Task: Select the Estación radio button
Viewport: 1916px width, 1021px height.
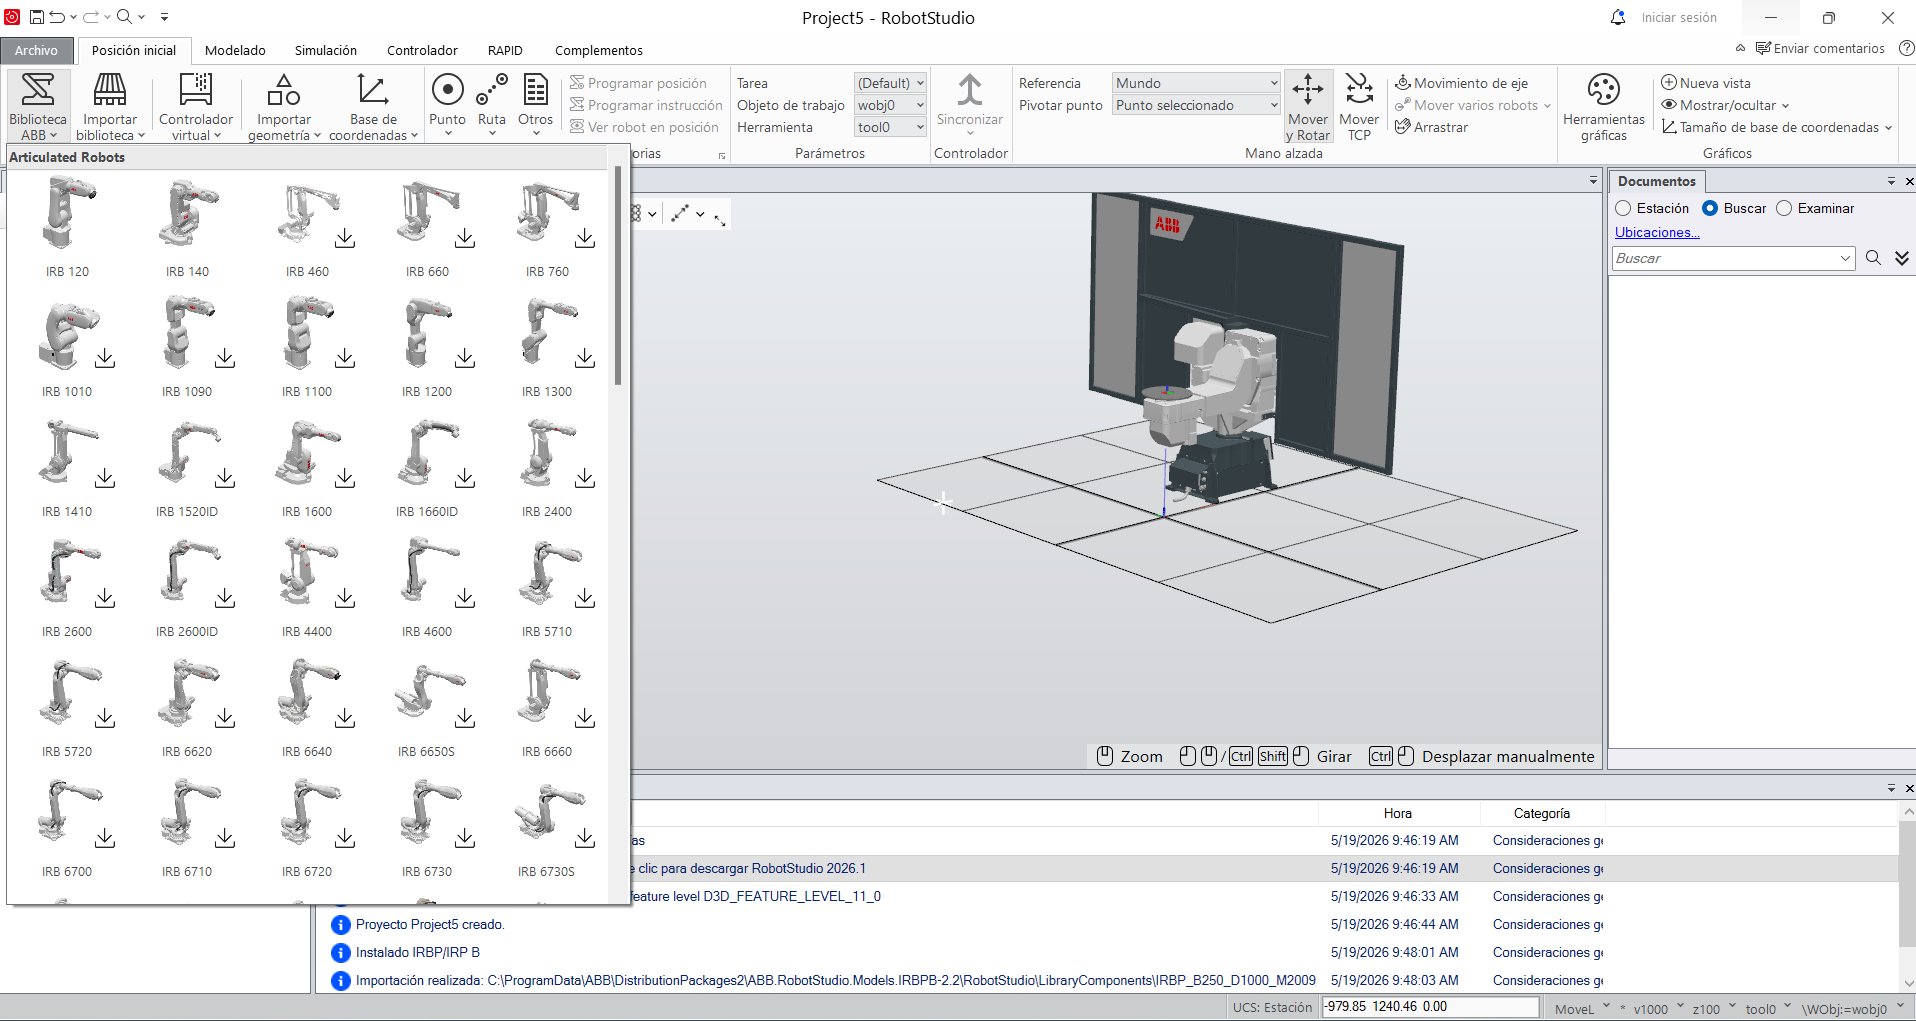Action: pyautogui.click(x=1623, y=208)
